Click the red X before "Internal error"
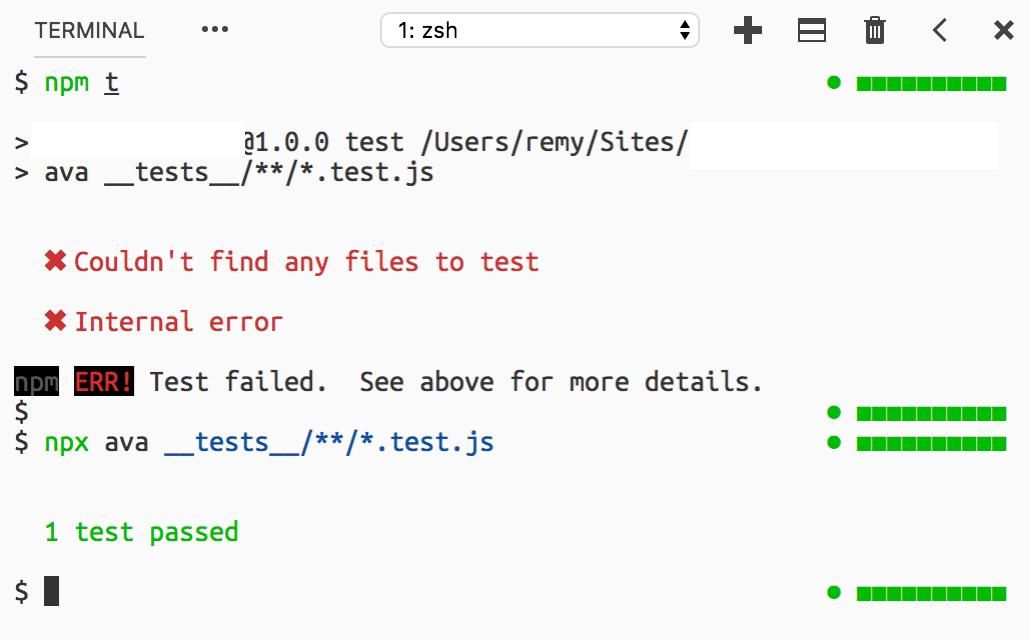1030x640 pixels. pos(55,321)
